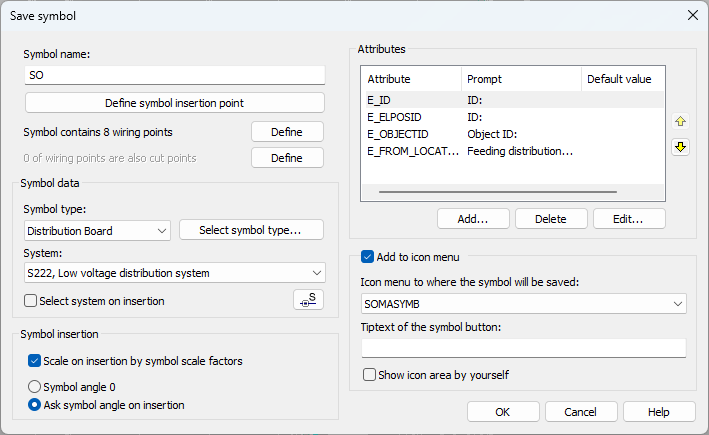Toggle Scale on insertion by symbol scale factors
The width and height of the screenshot is (709, 435).
click(x=34, y=361)
